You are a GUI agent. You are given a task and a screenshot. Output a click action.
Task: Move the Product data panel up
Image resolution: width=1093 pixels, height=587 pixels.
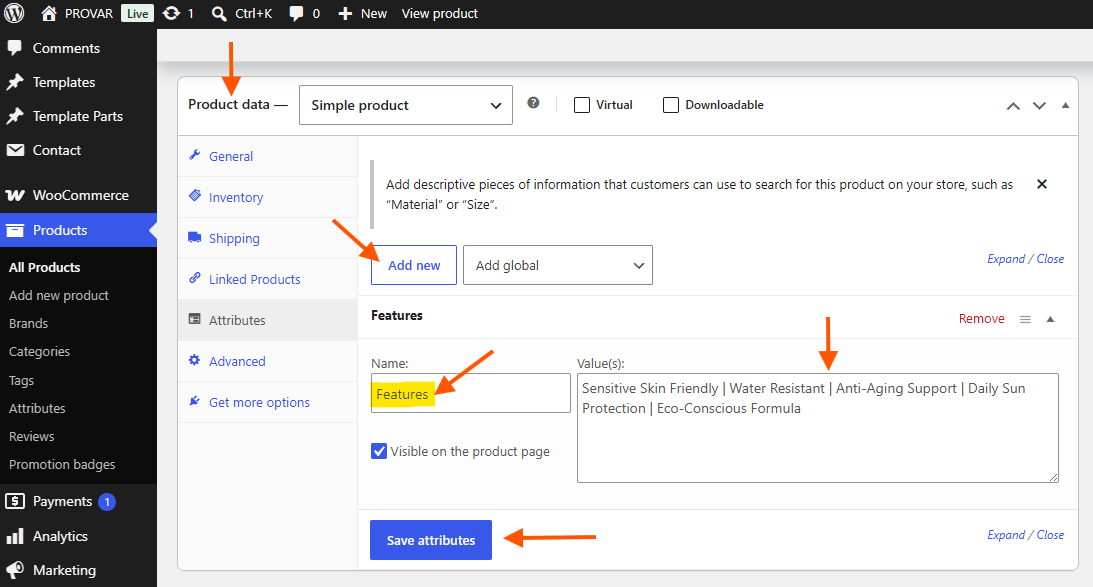(1014, 106)
